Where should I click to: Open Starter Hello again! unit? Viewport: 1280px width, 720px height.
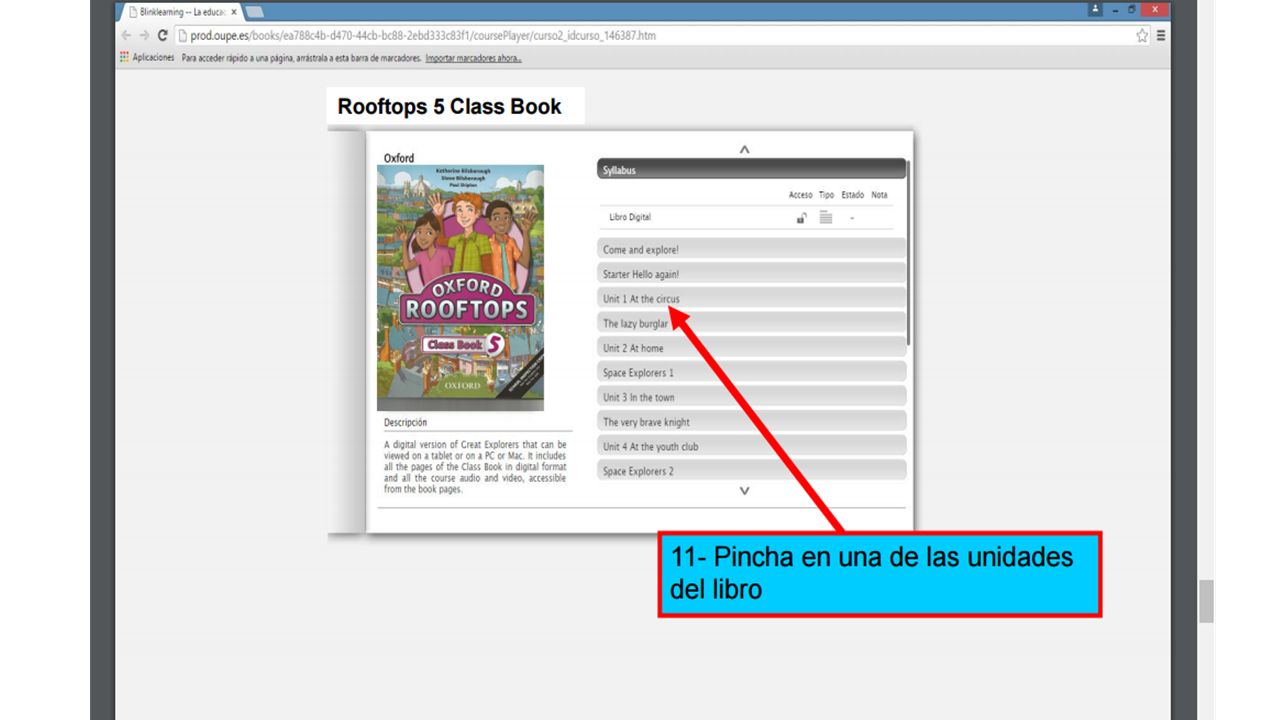click(751, 274)
